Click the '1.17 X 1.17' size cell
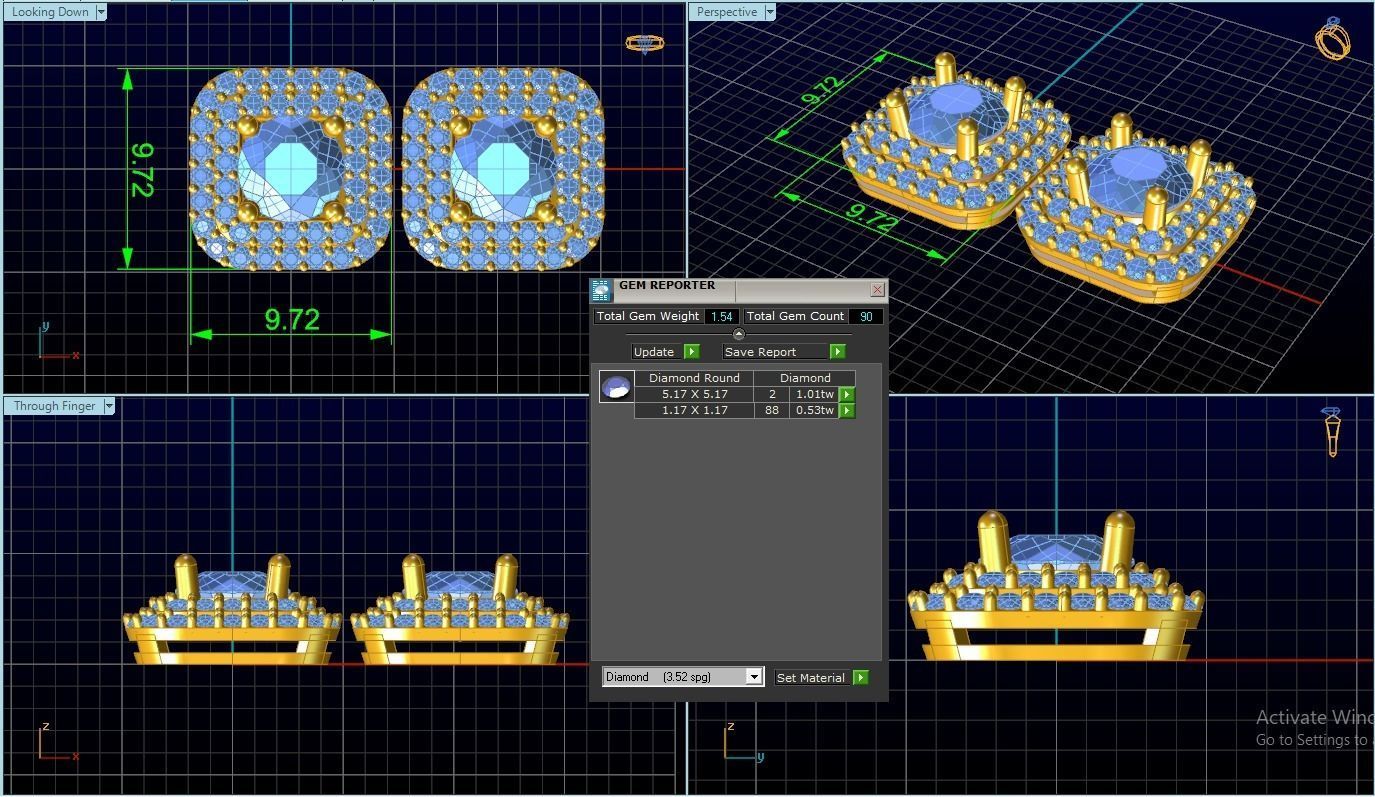Image resolution: width=1375 pixels, height=797 pixels. [695, 410]
